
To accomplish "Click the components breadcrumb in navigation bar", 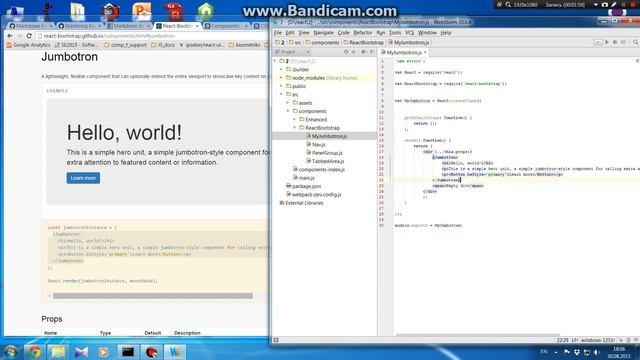I will [x=322, y=42].
